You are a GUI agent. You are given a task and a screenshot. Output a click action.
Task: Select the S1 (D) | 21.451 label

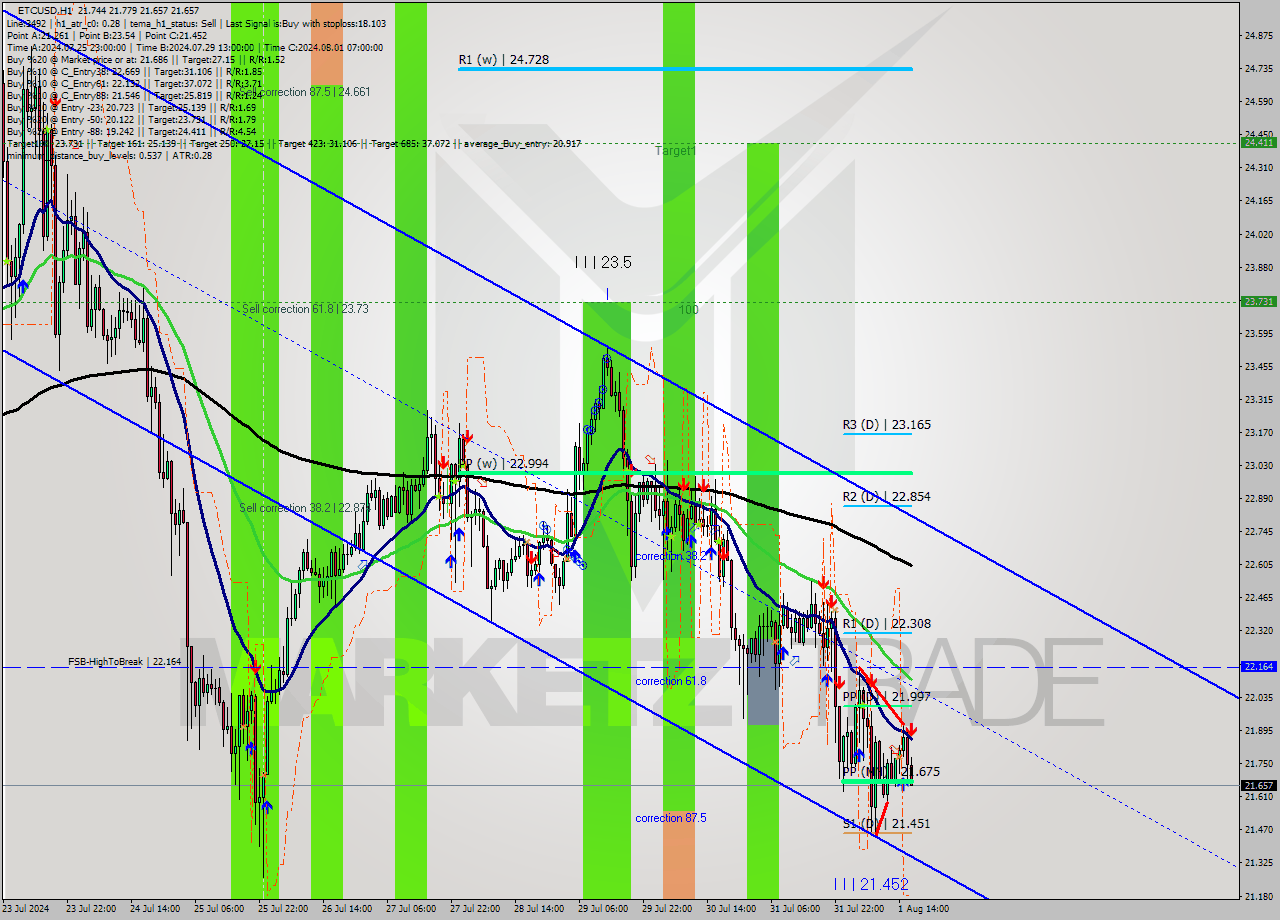coord(887,824)
